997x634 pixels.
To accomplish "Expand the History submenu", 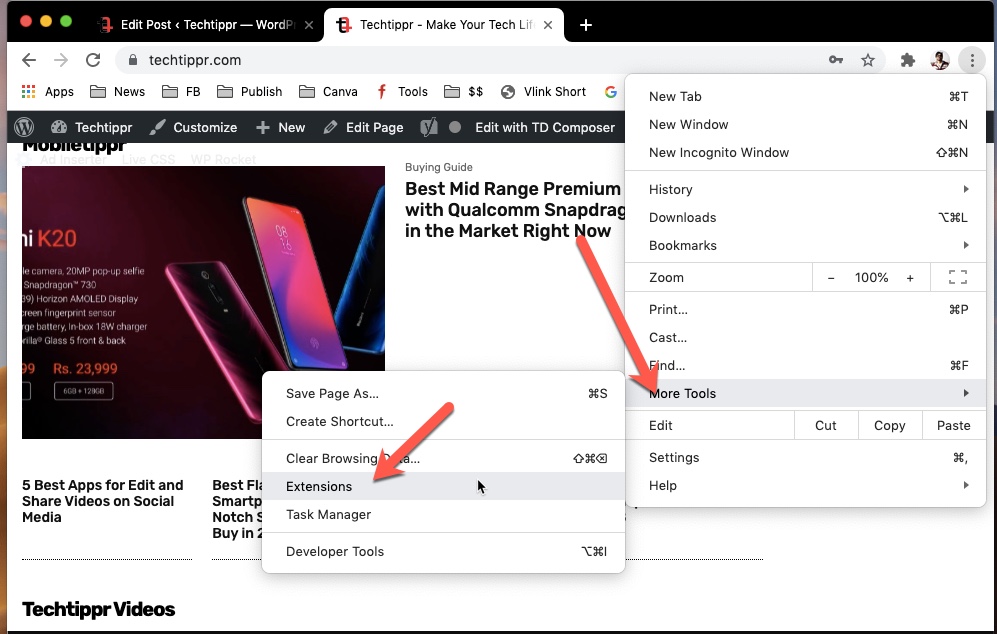I will click(805, 190).
